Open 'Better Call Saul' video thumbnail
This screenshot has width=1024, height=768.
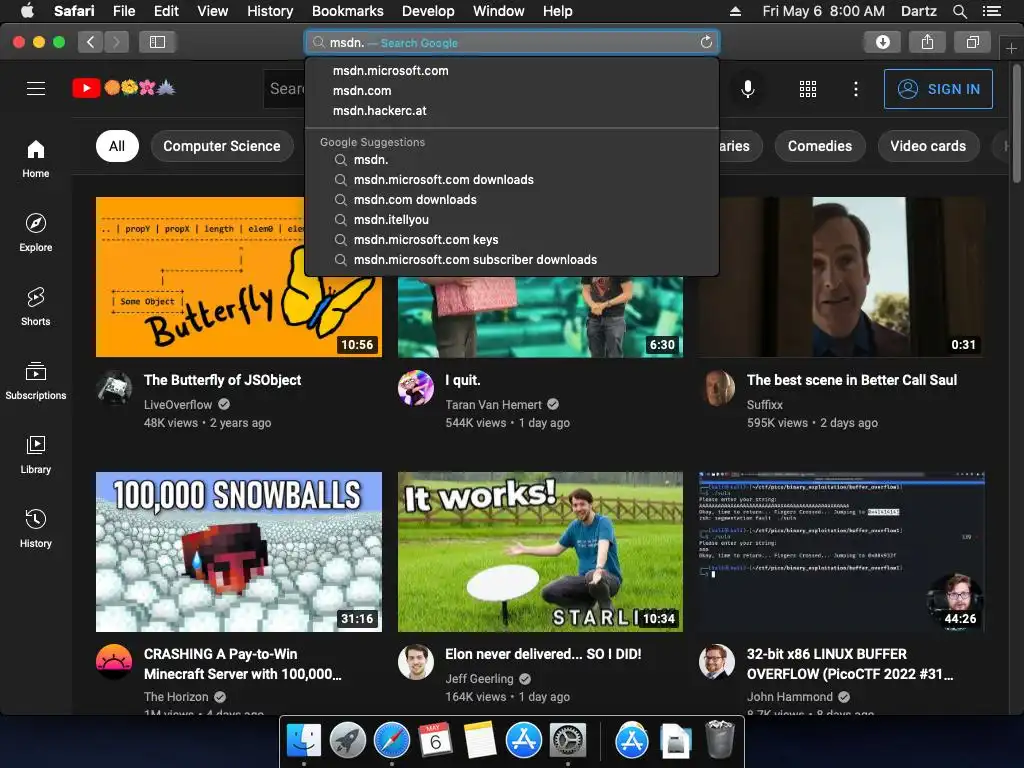pyautogui.click(x=842, y=277)
